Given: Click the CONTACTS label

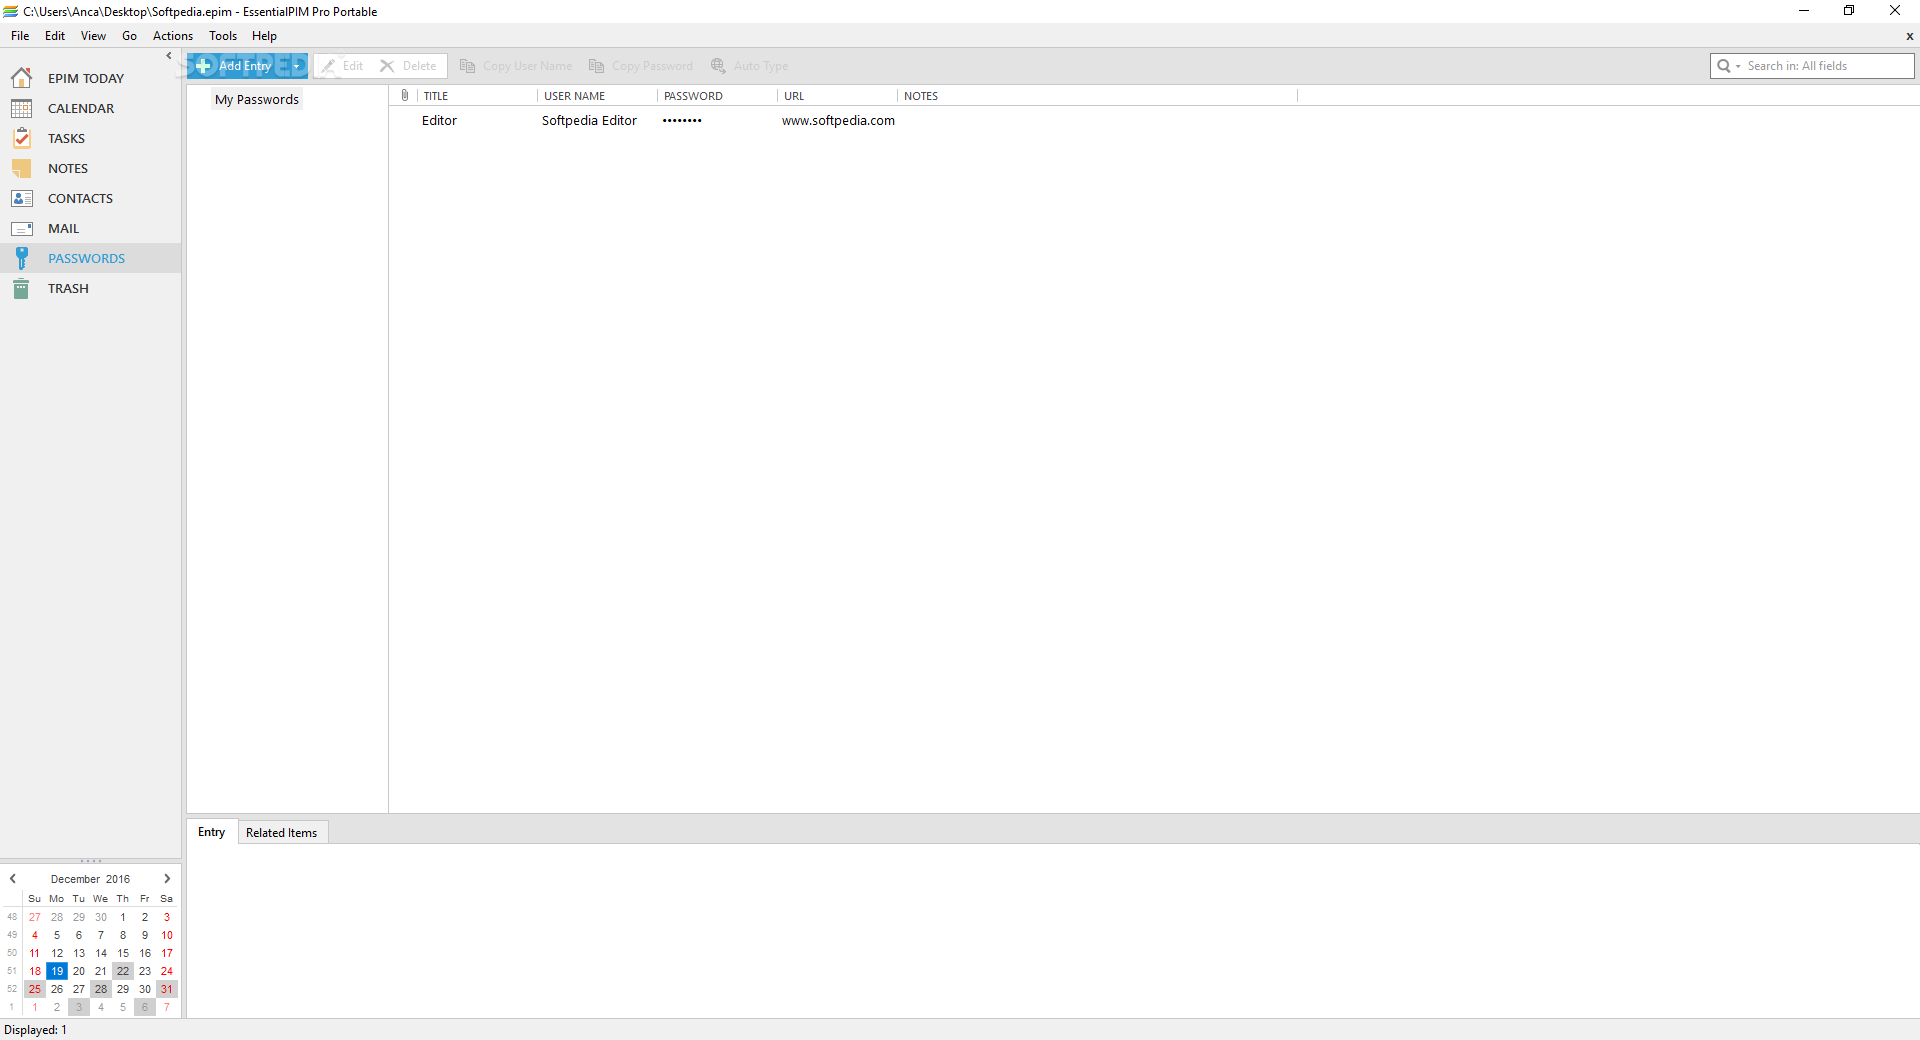Looking at the screenshot, I should click(80, 198).
